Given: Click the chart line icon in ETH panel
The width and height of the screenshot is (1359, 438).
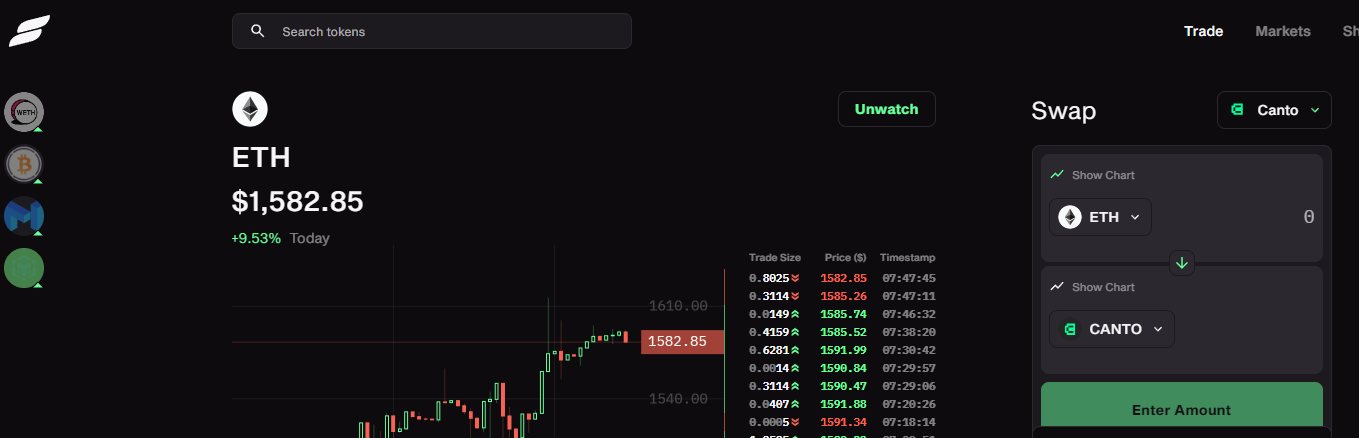Looking at the screenshot, I should click(1057, 175).
